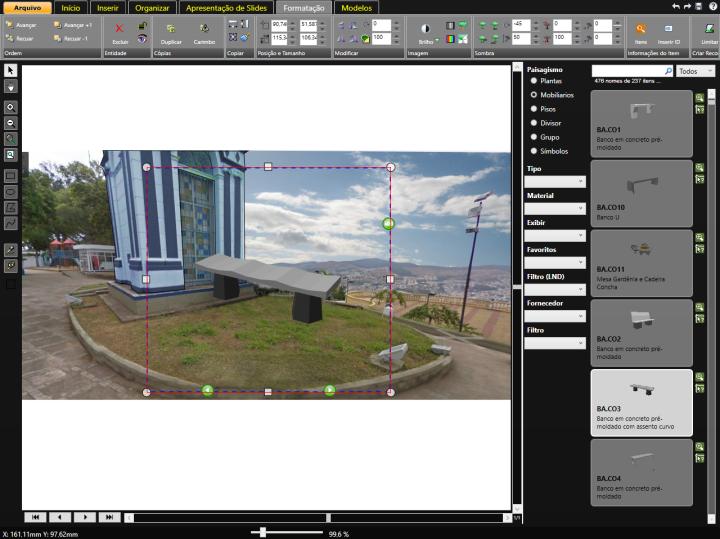Select the zoom out tool
The height and width of the screenshot is (539, 720).
pyautogui.click(x=11, y=123)
